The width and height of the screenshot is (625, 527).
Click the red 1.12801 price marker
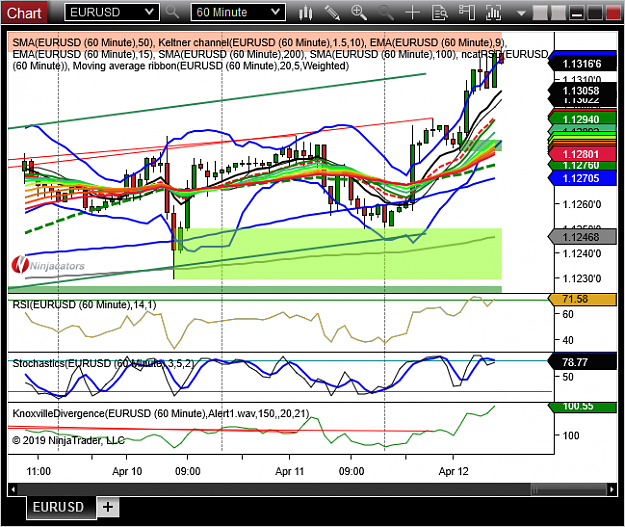click(582, 154)
